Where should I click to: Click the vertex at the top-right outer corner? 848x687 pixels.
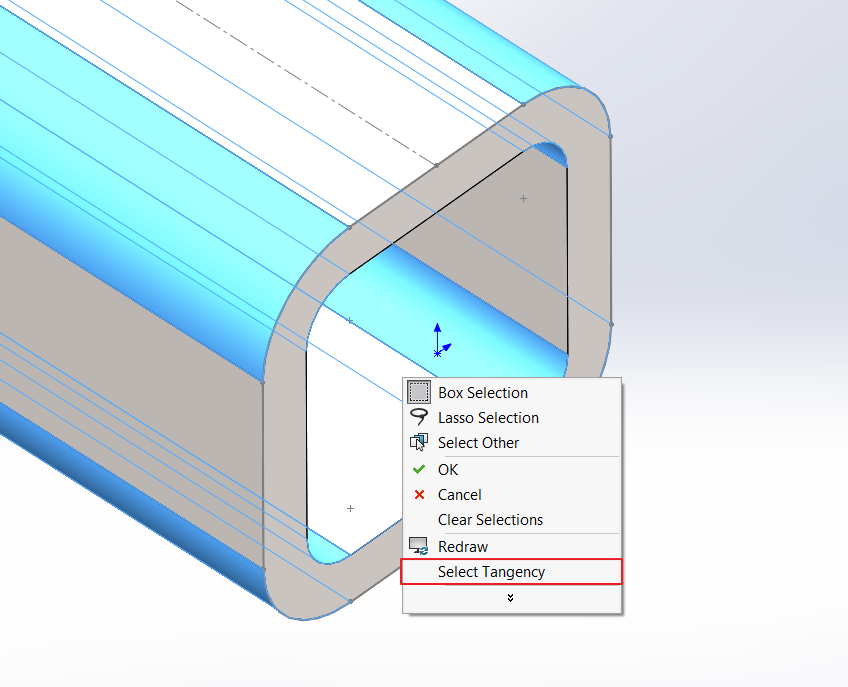click(x=610, y=136)
